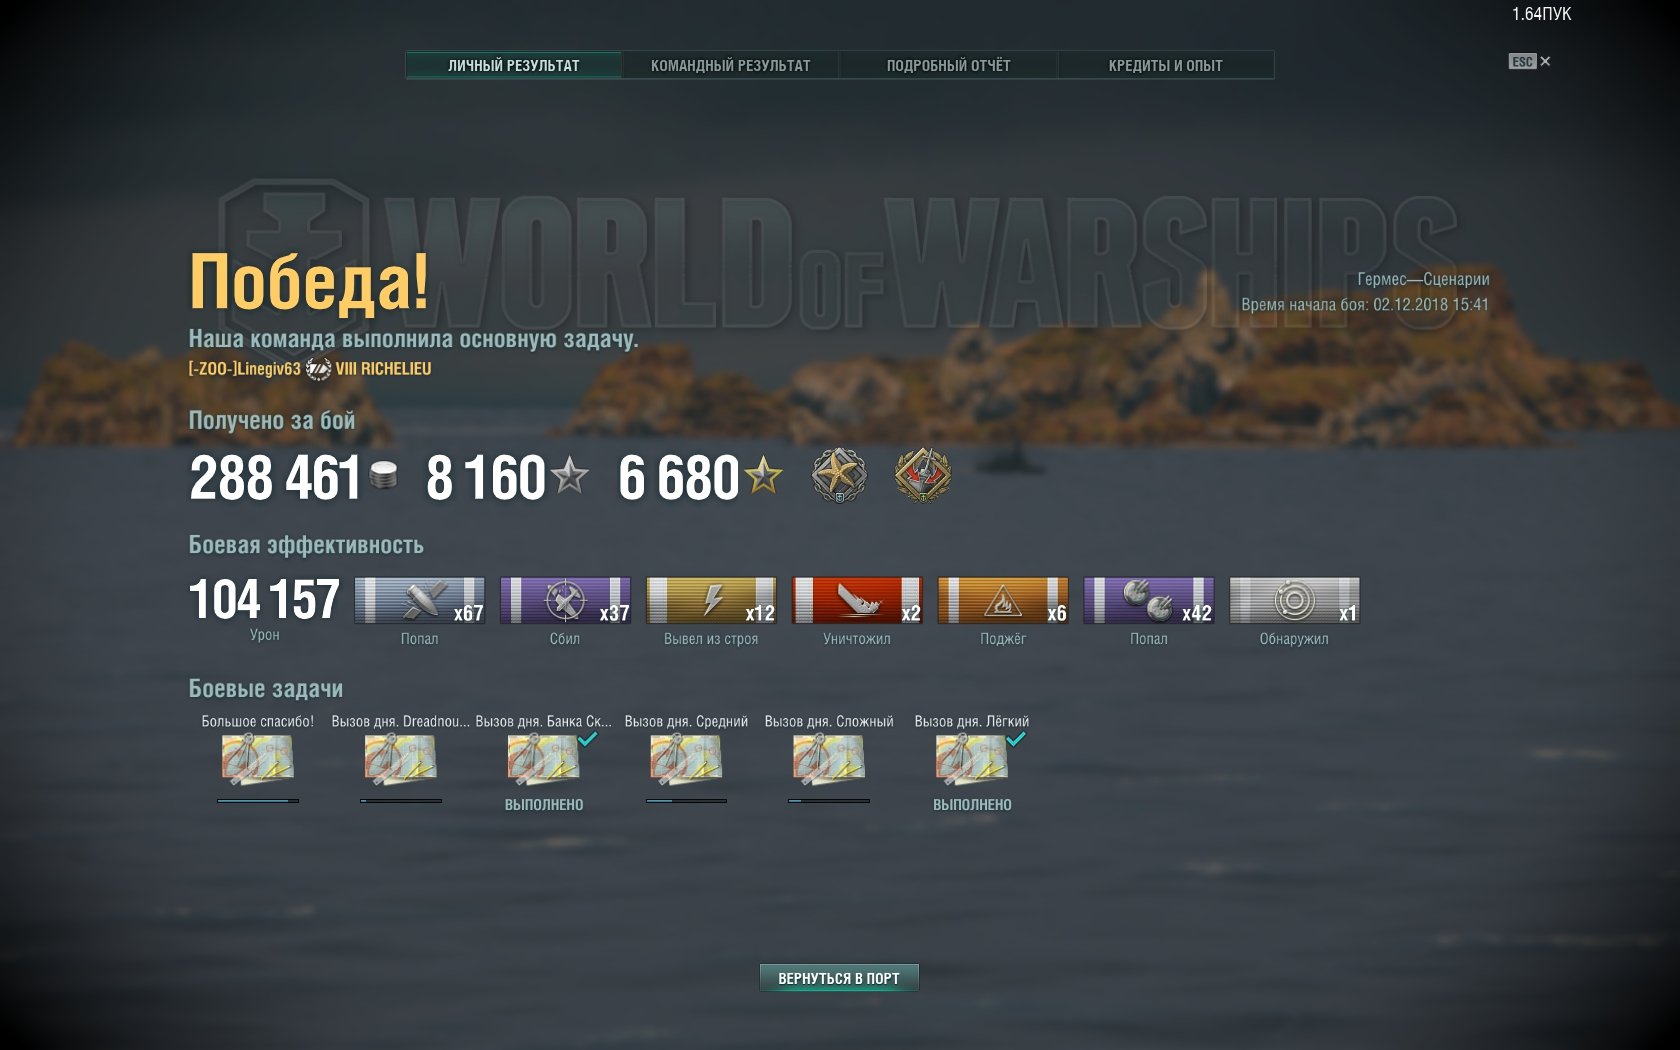Open the Большое спасибо! mission icon

[257, 759]
